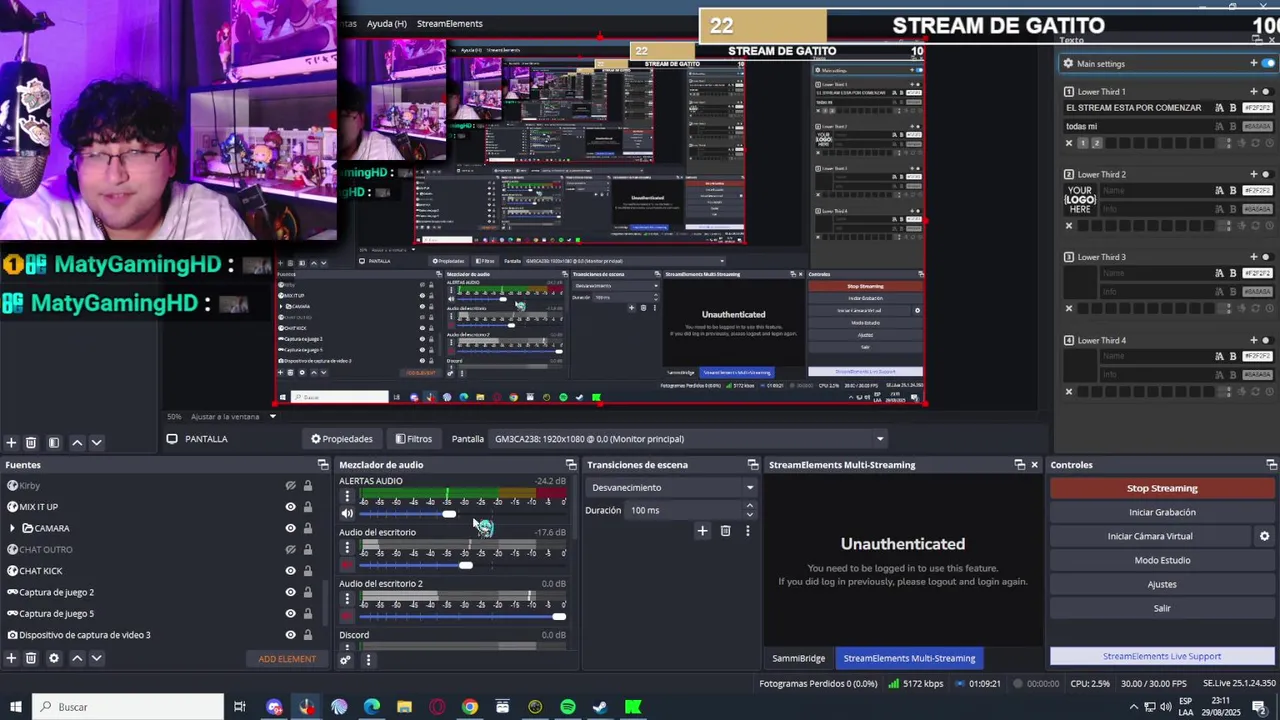Open transition properties three-dot menu
The width and height of the screenshot is (1280, 720).
coord(747,531)
